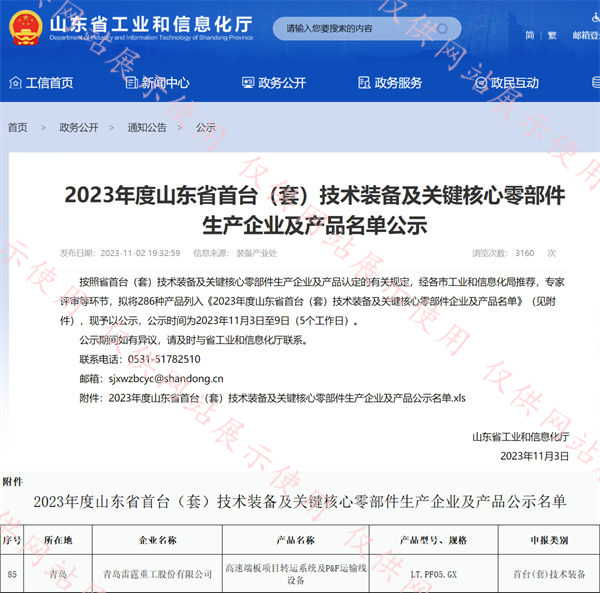Open the 政务服务 menu

[398, 83]
